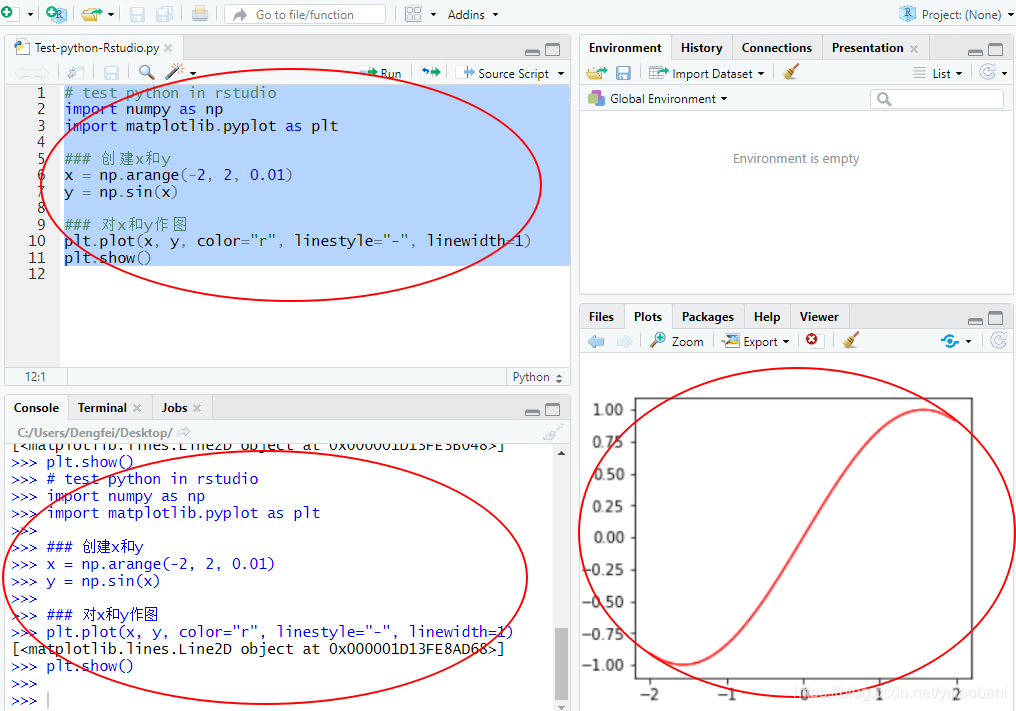Open the Project: (None) dropdown
Screen dimensions: 1016x711
(956, 14)
